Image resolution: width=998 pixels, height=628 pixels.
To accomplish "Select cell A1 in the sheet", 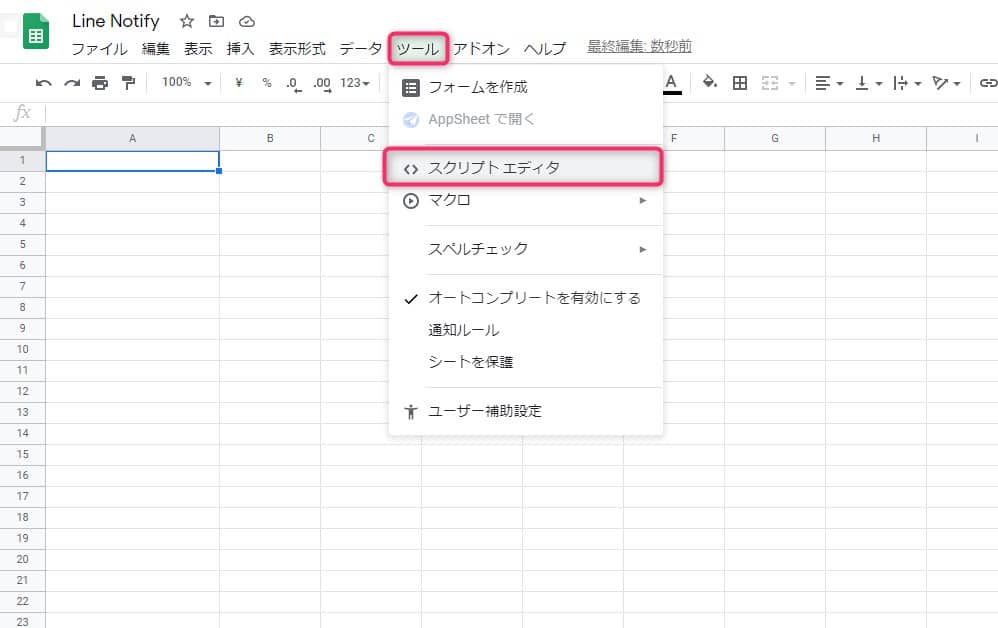I will (x=132, y=161).
